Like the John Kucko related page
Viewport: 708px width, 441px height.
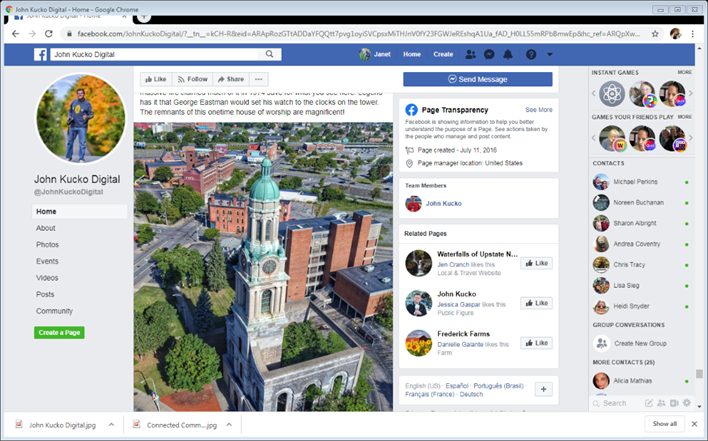coord(536,303)
